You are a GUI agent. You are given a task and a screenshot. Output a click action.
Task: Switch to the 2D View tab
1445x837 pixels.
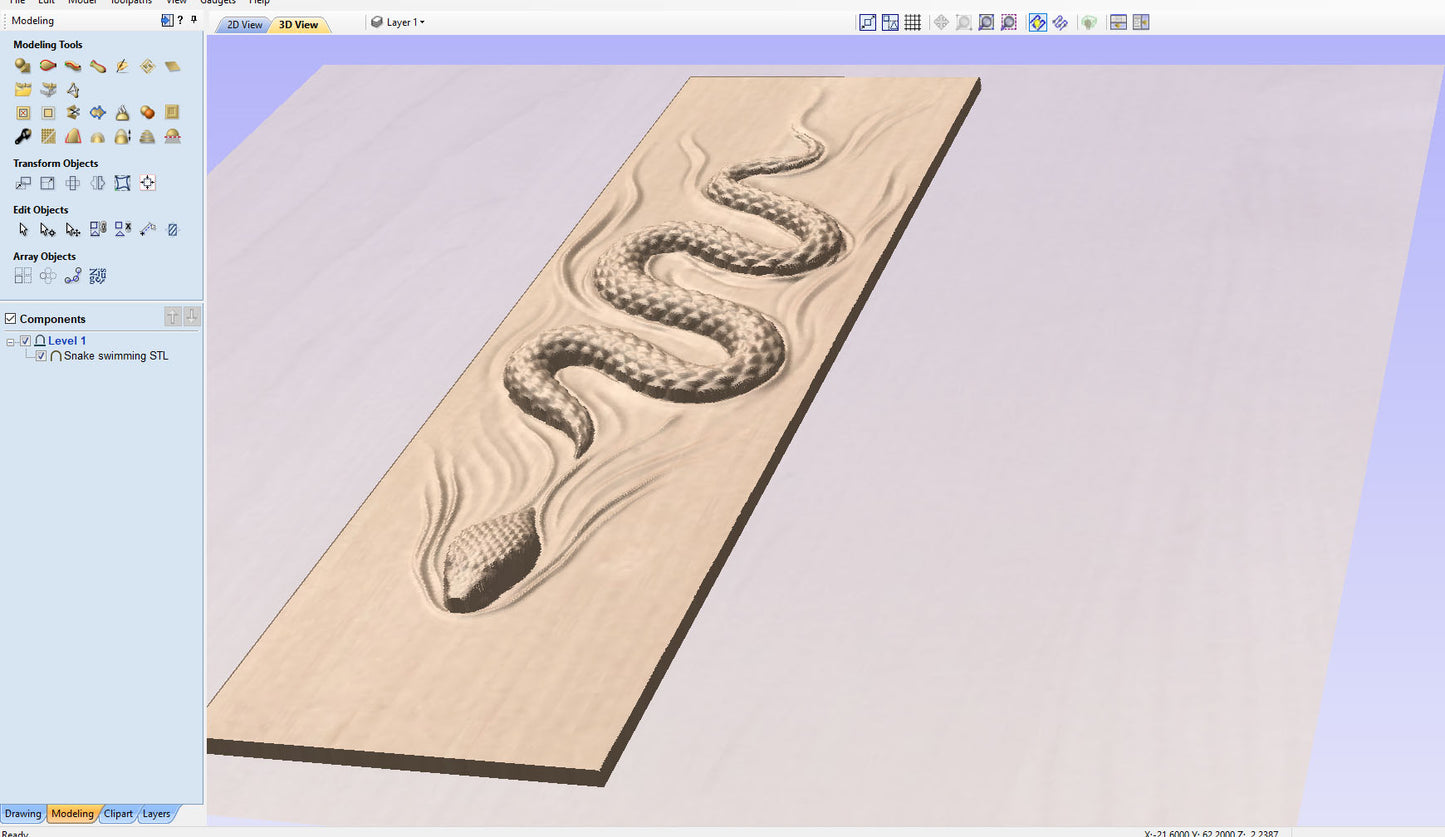coord(243,25)
